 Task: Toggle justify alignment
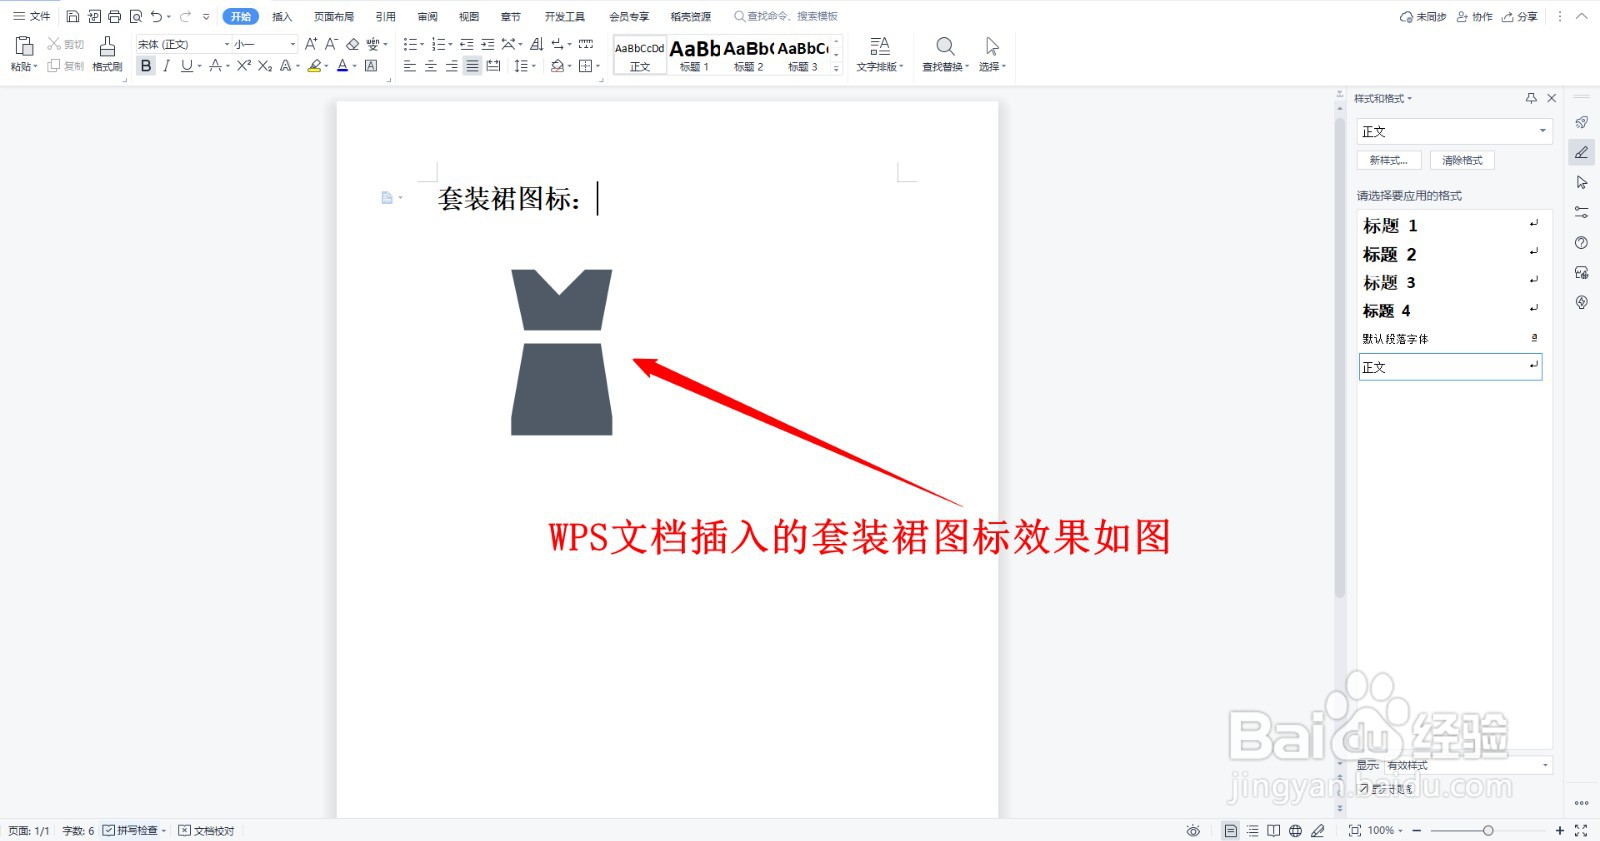(x=472, y=66)
